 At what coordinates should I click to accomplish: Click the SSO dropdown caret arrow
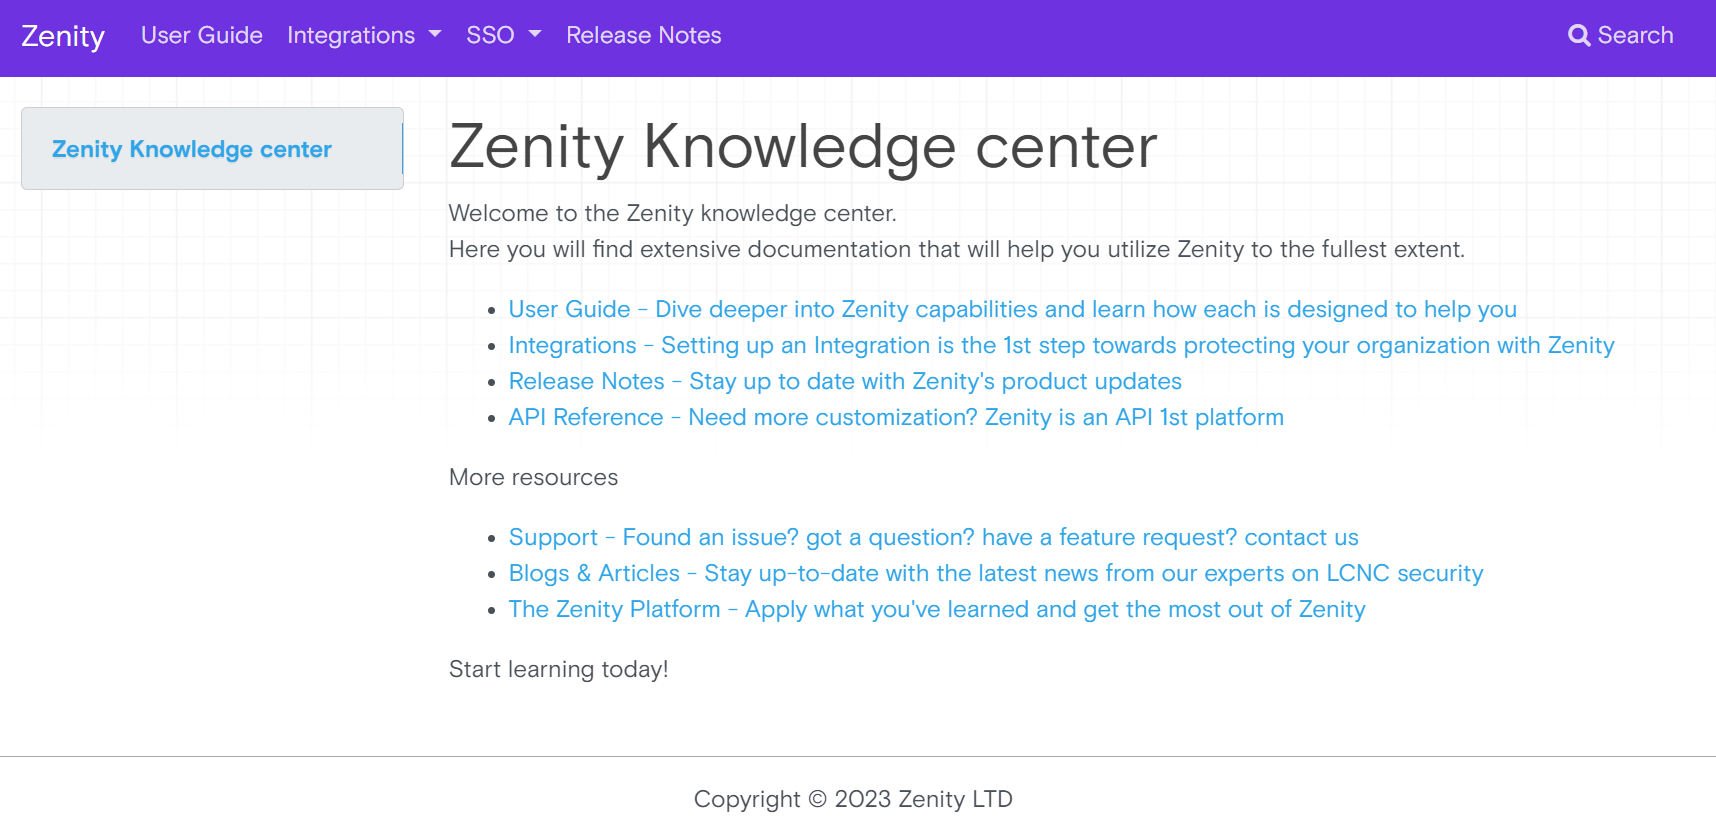tap(535, 34)
